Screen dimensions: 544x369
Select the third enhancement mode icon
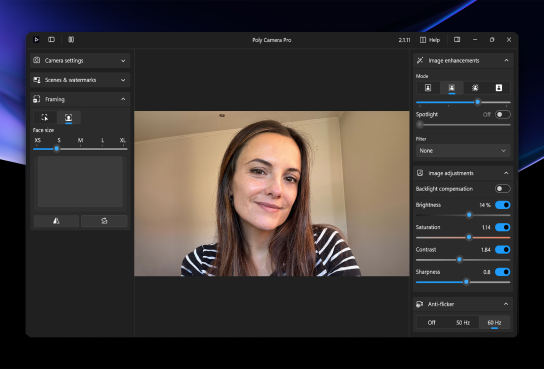pos(475,88)
